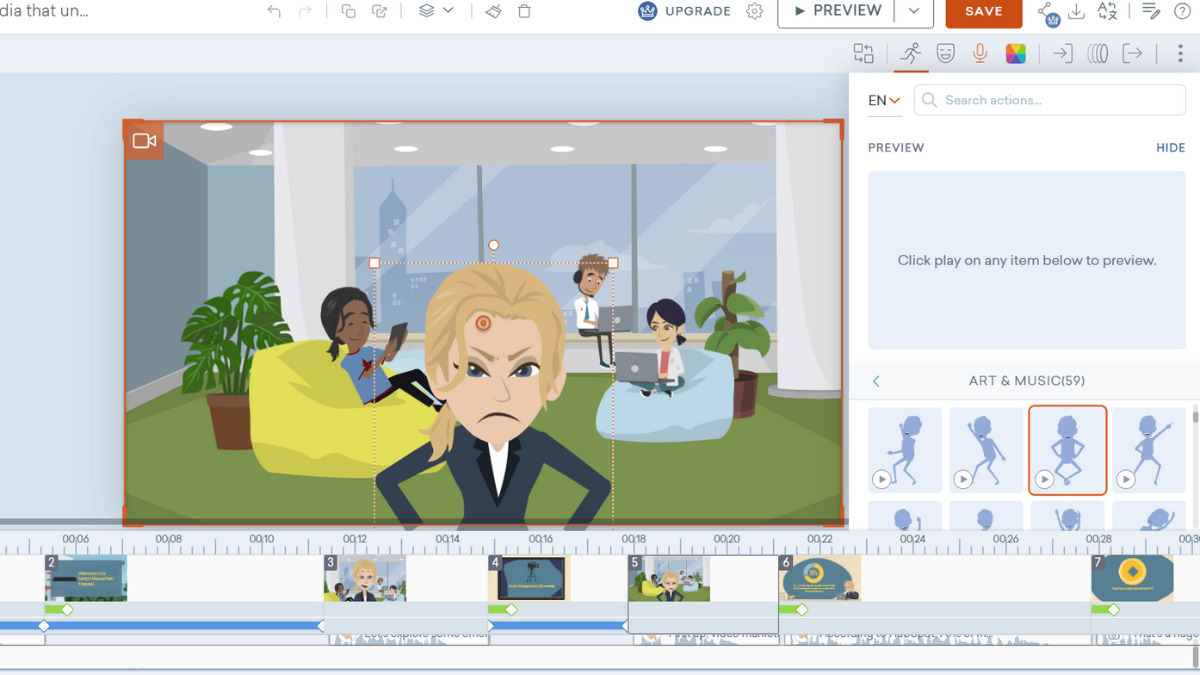This screenshot has height=675, width=1200.
Task: Open video settings gear
Action: click(755, 11)
